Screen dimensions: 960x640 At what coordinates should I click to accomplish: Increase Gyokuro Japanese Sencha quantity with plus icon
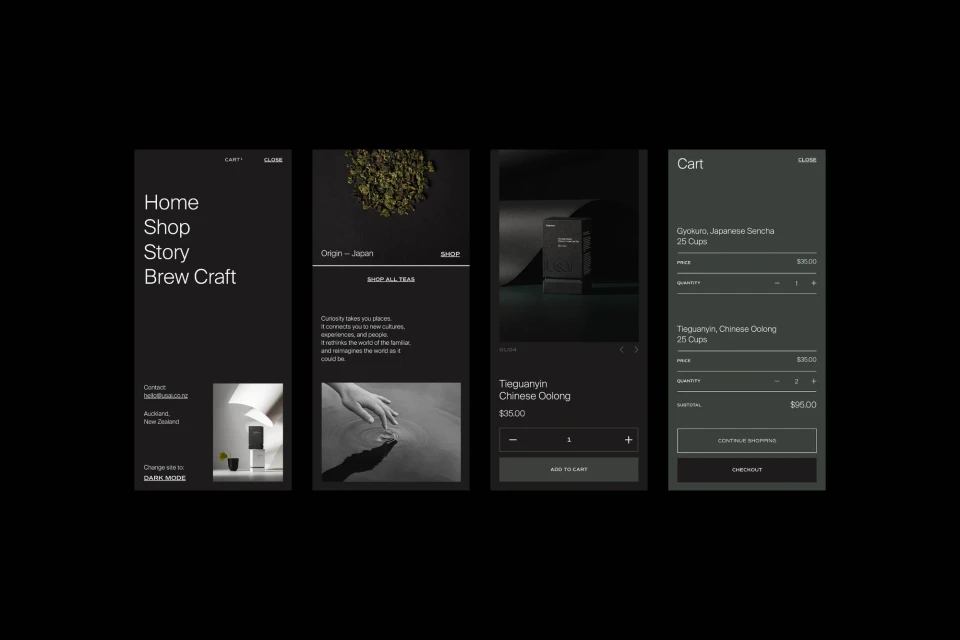[x=813, y=283]
